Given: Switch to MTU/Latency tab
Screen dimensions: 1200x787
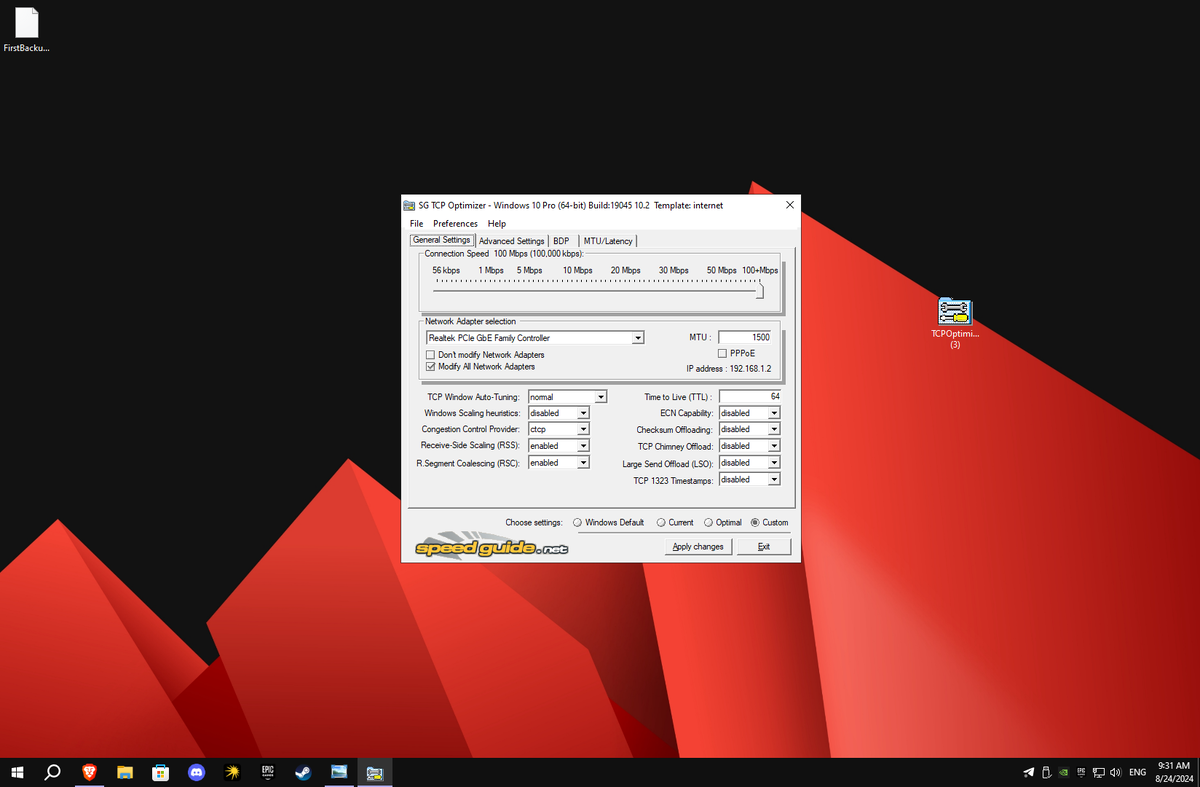Looking at the screenshot, I should pos(608,241).
